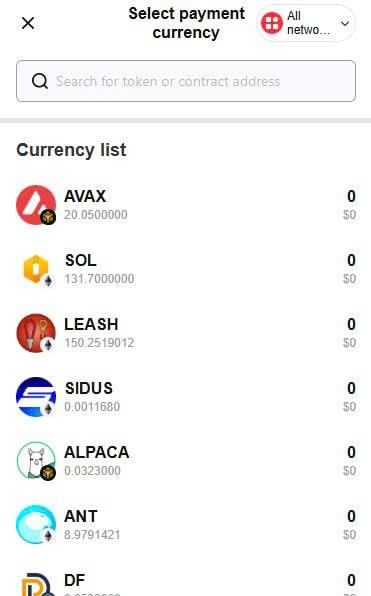Select the SIDUS currency name
Screen dimensions: 371x596
[x=89, y=388]
